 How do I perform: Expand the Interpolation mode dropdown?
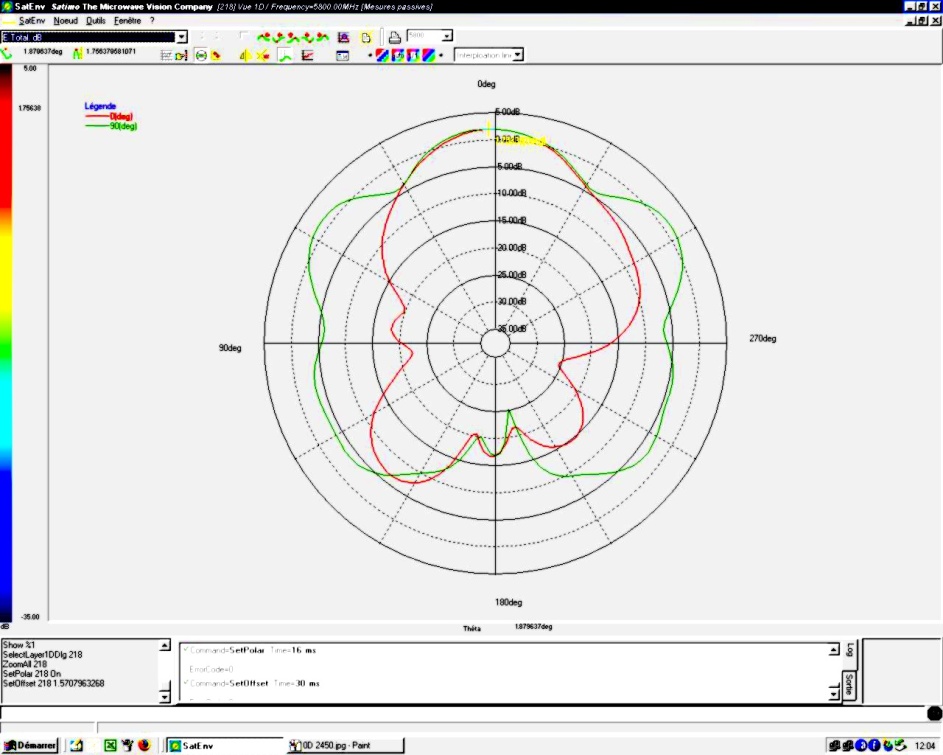[518, 55]
